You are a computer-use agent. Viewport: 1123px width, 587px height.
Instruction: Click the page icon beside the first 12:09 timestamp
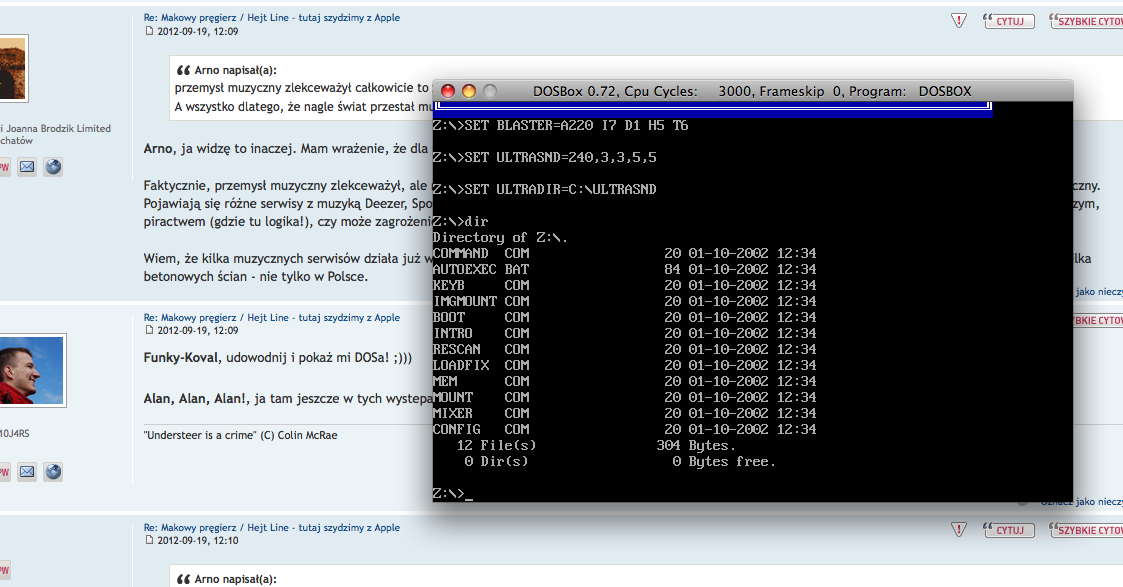[150, 31]
